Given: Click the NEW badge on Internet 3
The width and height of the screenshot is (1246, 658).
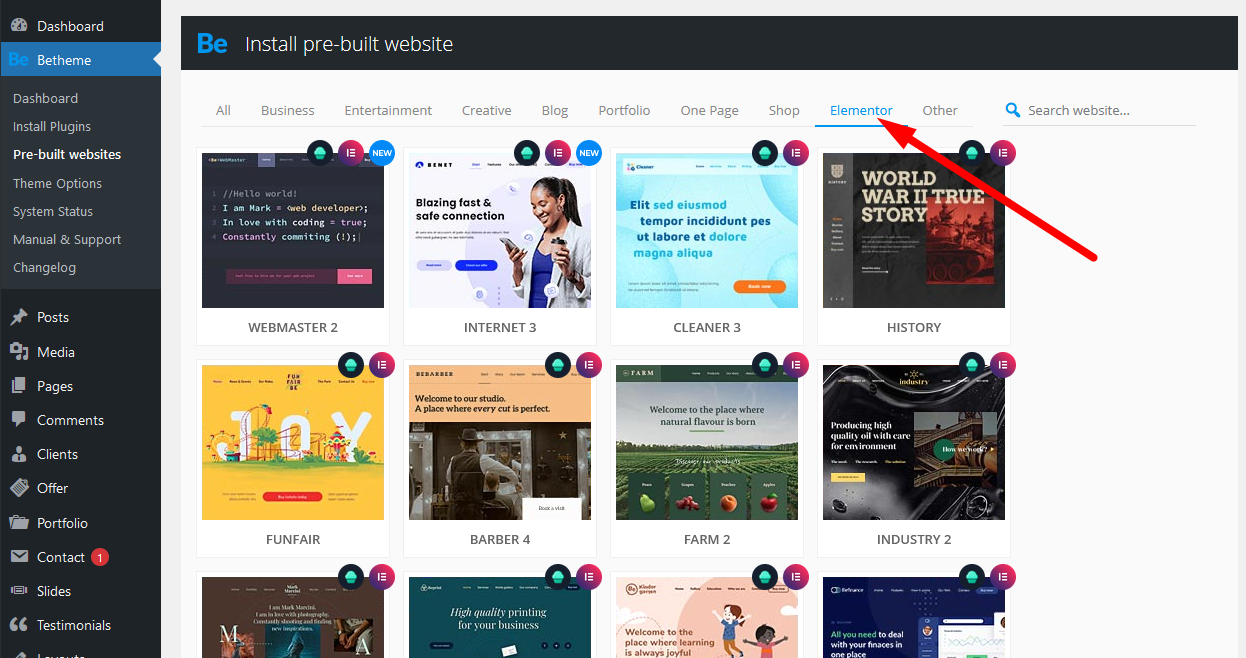Looking at the screenshot, I should 589,153.
